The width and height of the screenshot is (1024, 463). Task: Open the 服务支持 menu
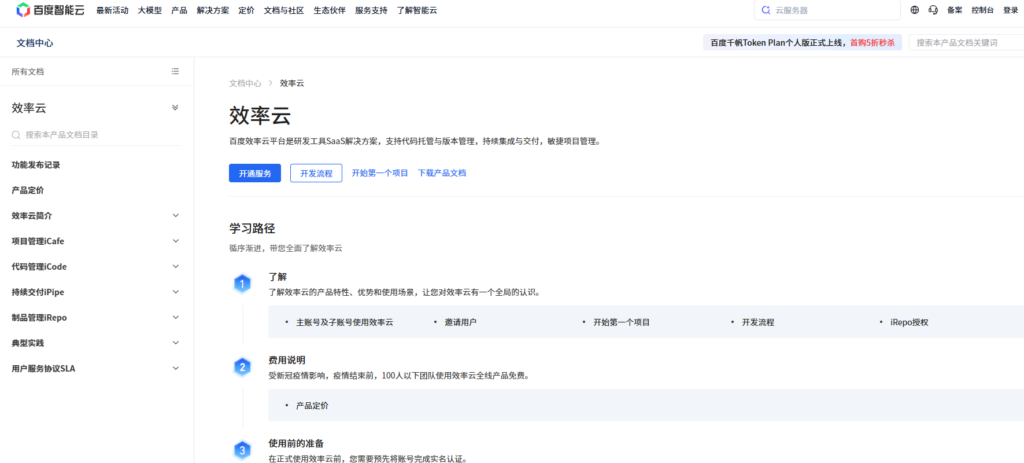click(x=371, y=10)
